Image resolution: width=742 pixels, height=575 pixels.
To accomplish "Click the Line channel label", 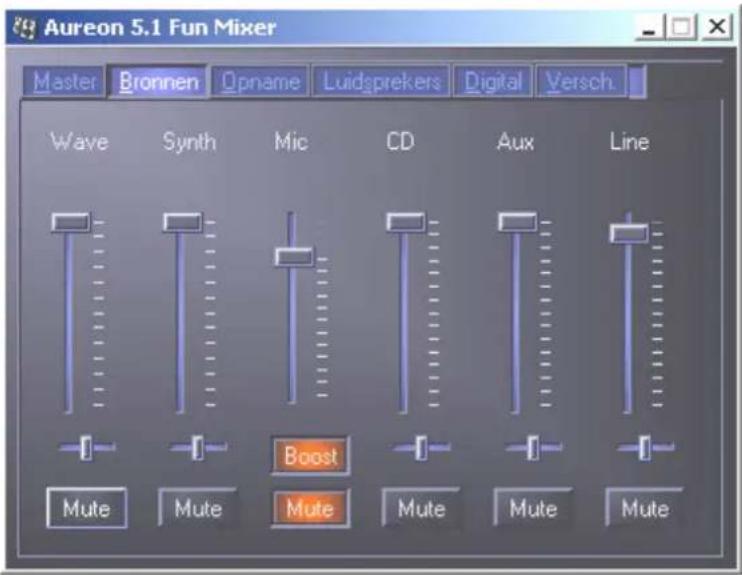I will click(x=629, y=142).
